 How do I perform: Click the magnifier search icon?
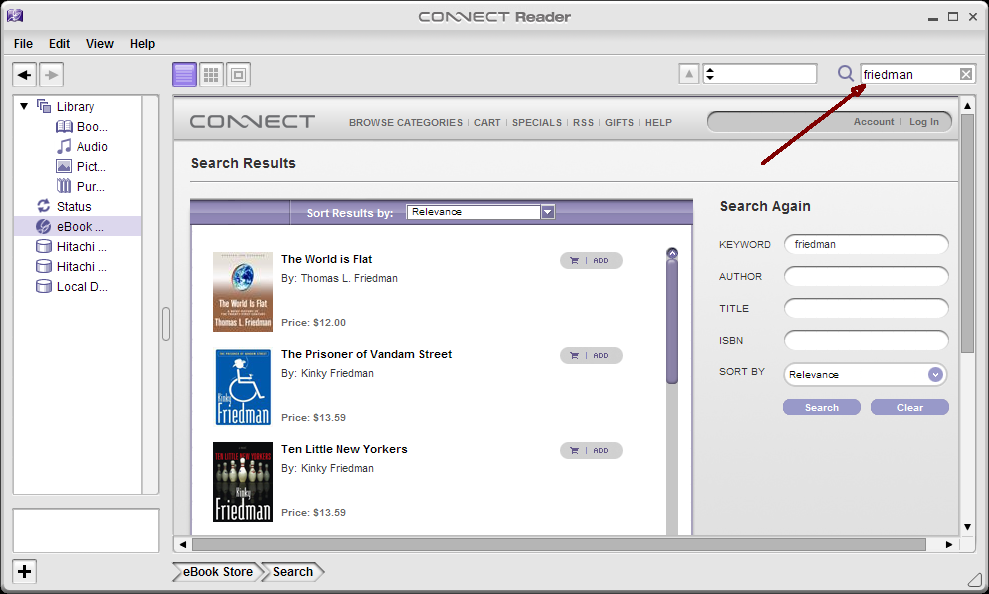click(845, 74)
